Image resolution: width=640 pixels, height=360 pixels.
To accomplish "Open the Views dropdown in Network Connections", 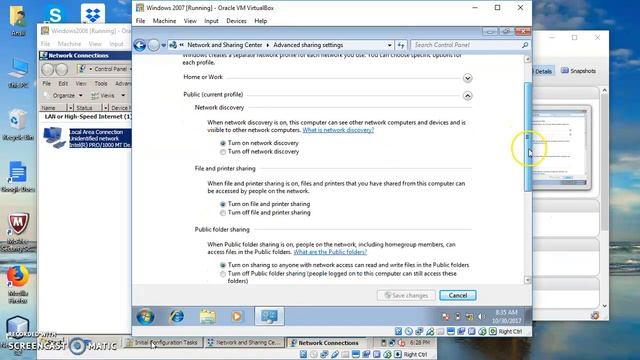I will (108, 96).
